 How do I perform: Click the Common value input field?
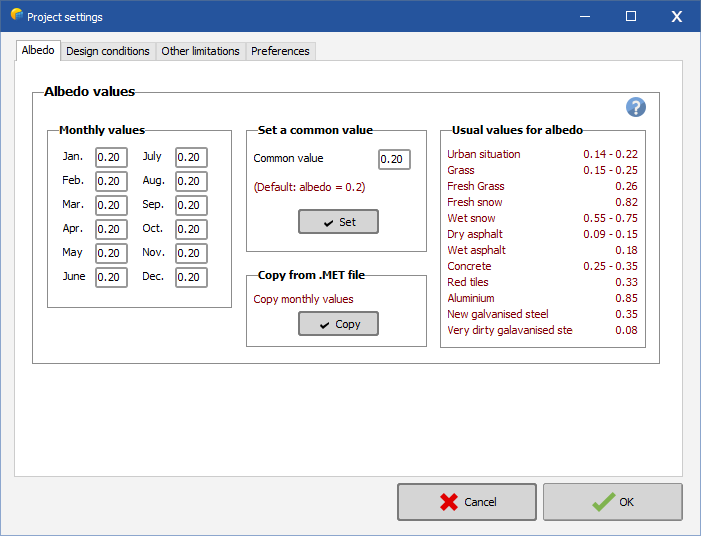click(394, 159)
